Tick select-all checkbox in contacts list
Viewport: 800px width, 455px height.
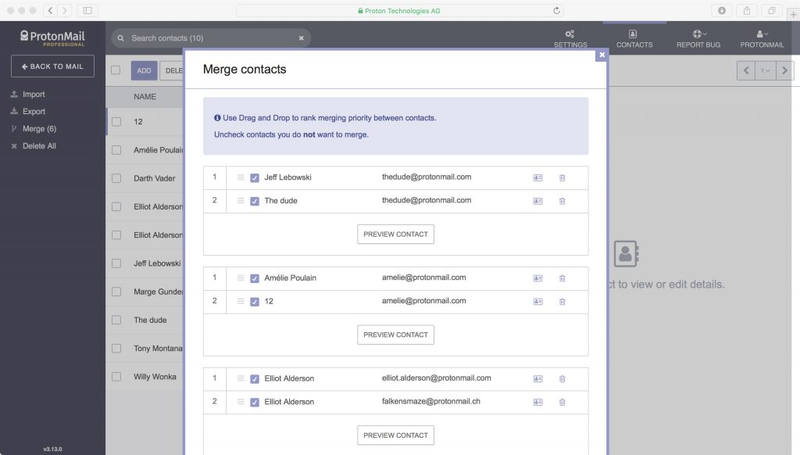(116, 70)
